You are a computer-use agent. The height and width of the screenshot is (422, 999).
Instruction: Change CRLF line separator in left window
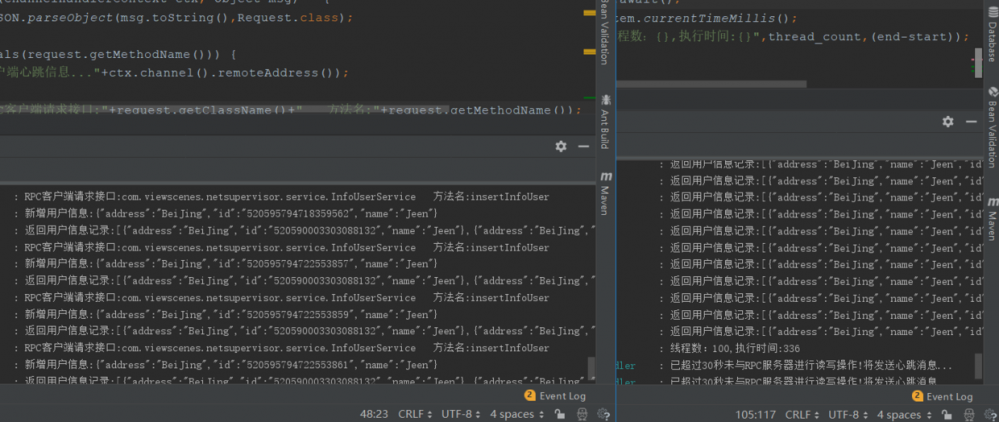tap(411, 414)
